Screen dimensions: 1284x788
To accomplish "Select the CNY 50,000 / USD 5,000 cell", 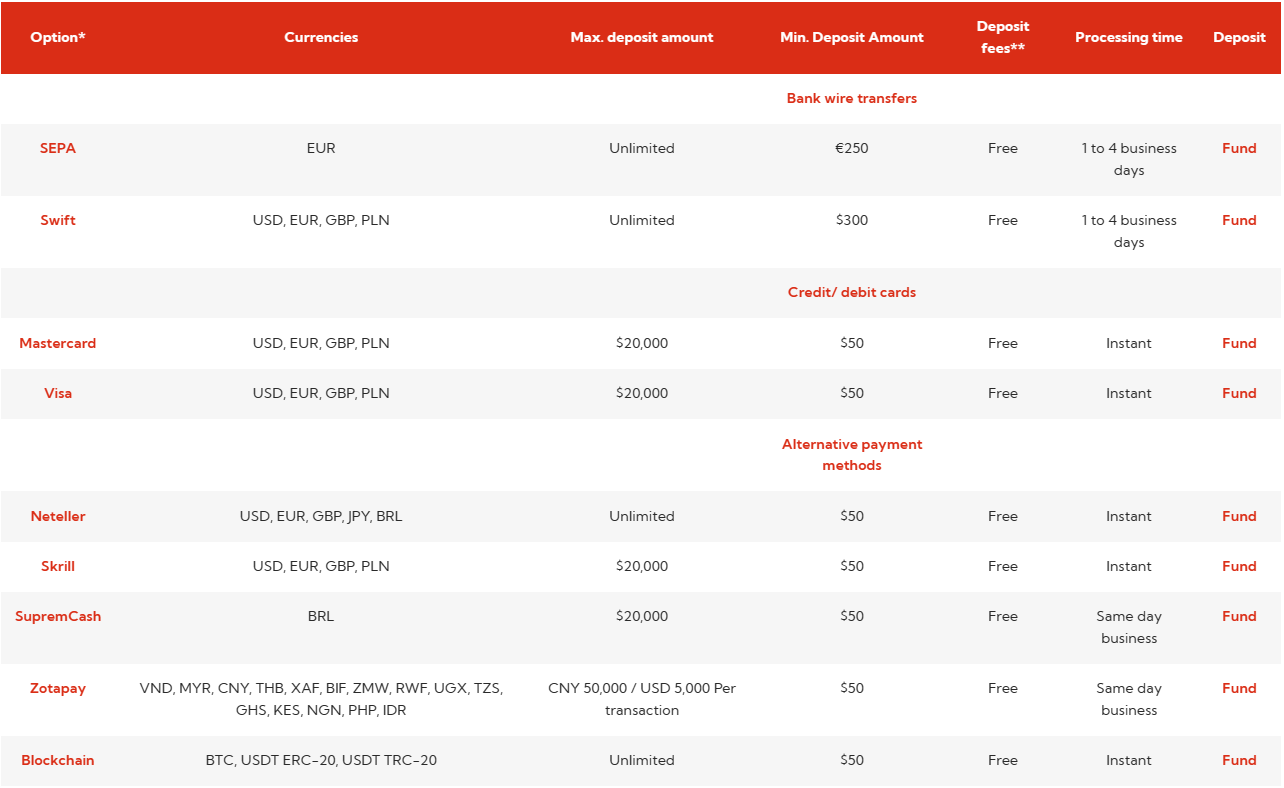I will pos(642,699).
